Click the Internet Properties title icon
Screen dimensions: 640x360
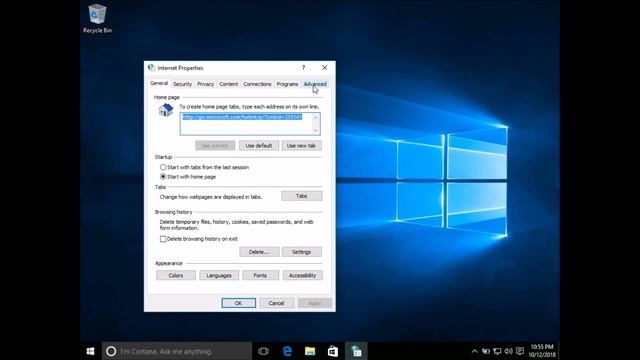pos(151,68)
